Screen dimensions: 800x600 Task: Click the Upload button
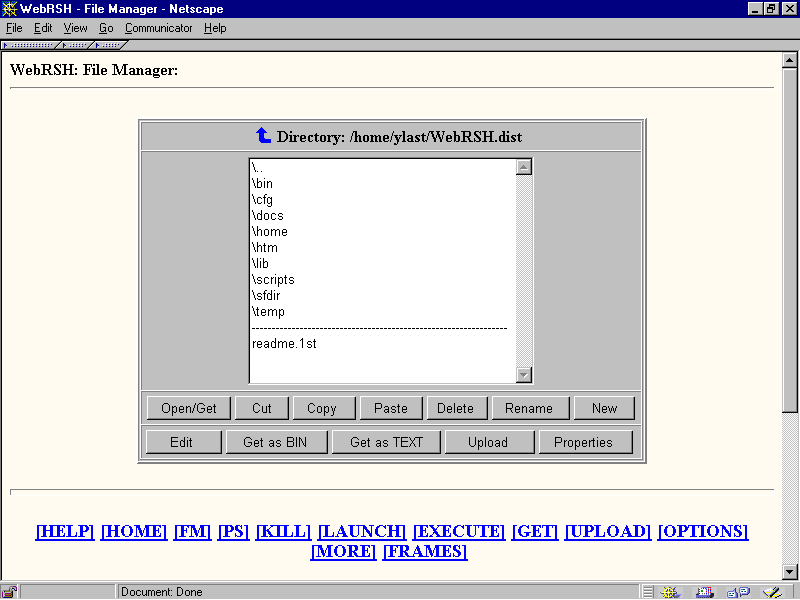[488, 442]
